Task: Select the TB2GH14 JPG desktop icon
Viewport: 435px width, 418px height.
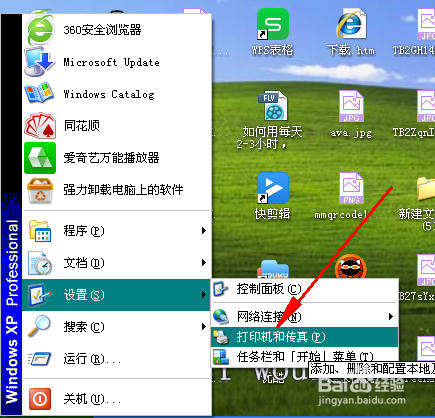Action: tap(426, 24)
